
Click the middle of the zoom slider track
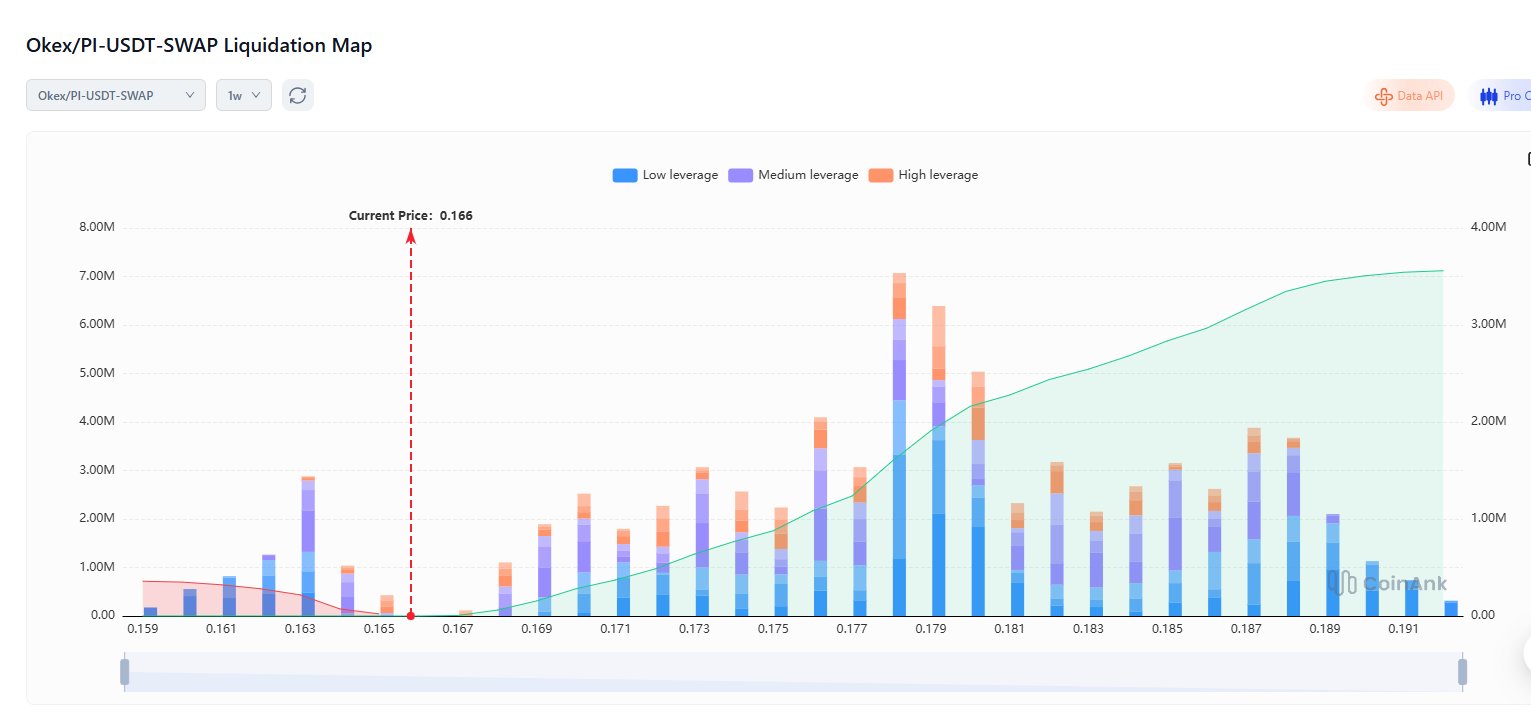pos(793,672)
